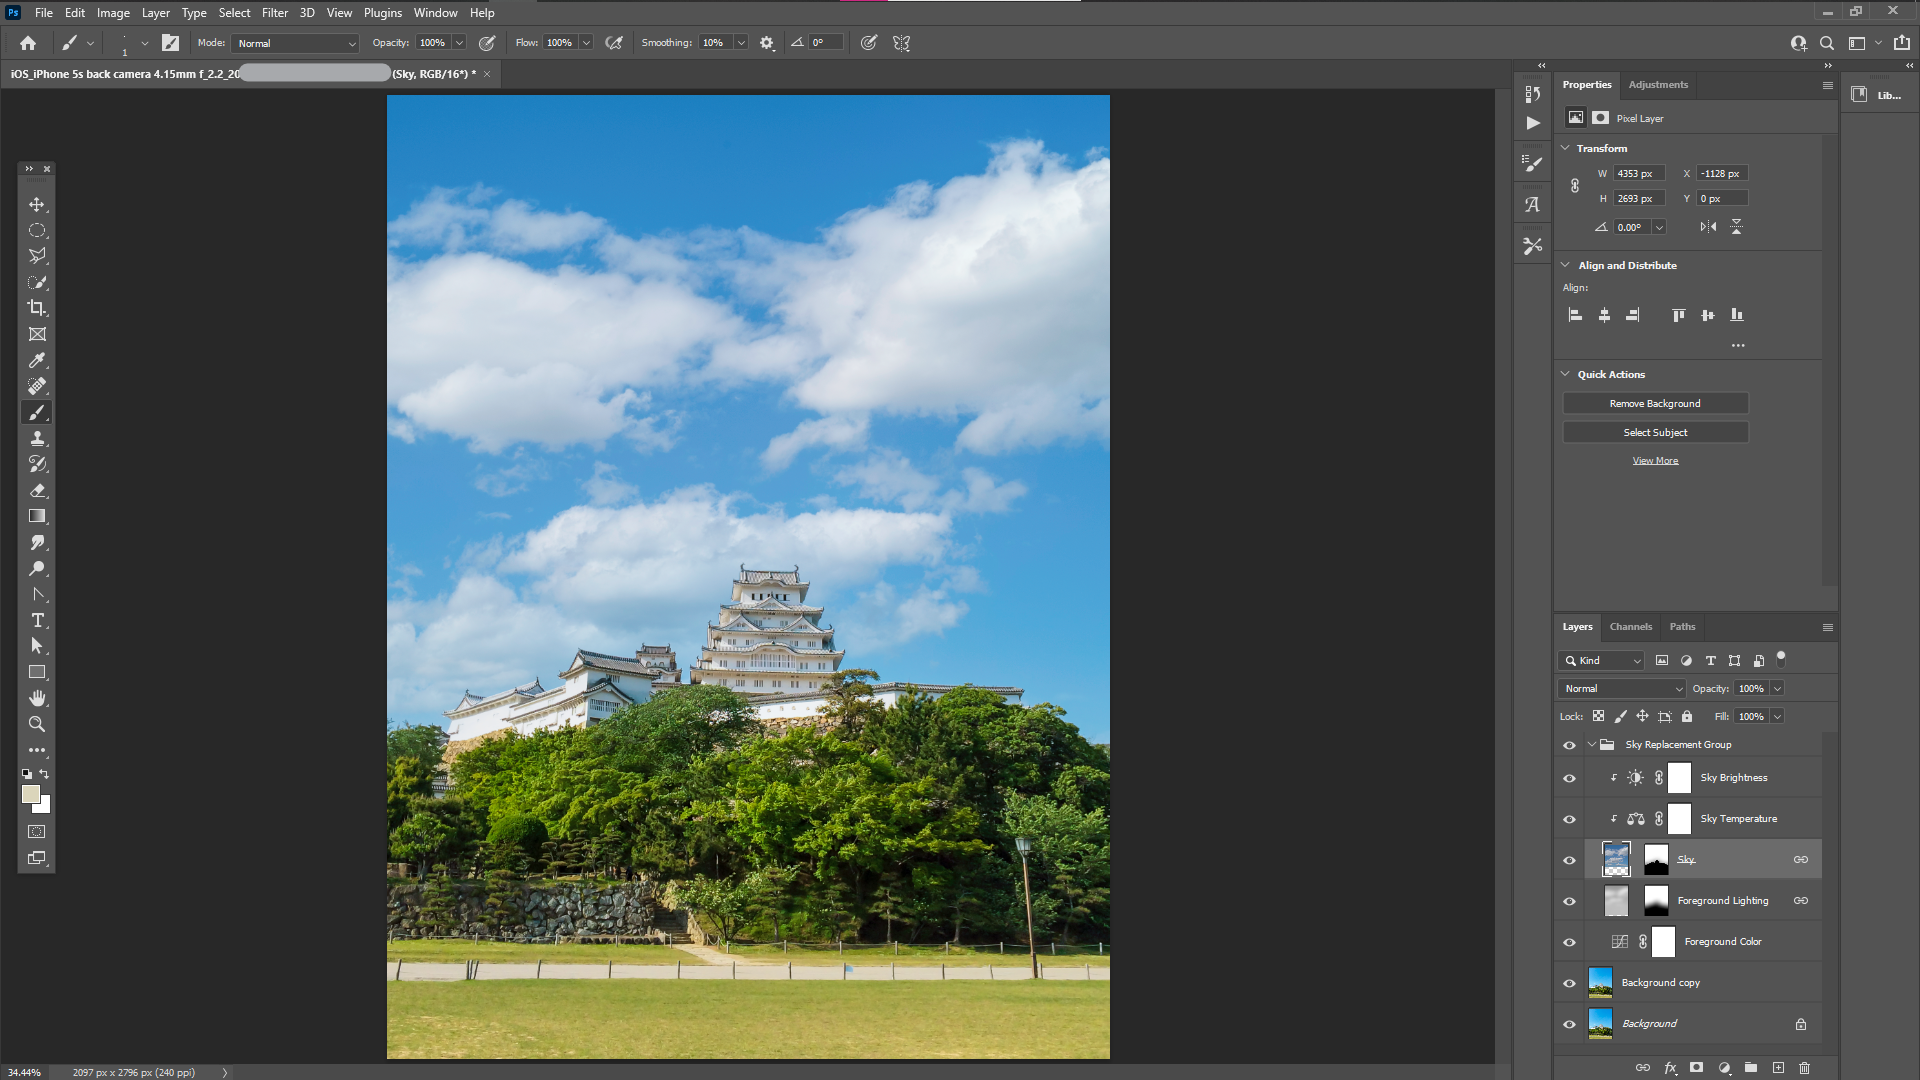This screenshot has width=1920, height=1080.
Task: Select the Move tool
Action: pos(37,204)
